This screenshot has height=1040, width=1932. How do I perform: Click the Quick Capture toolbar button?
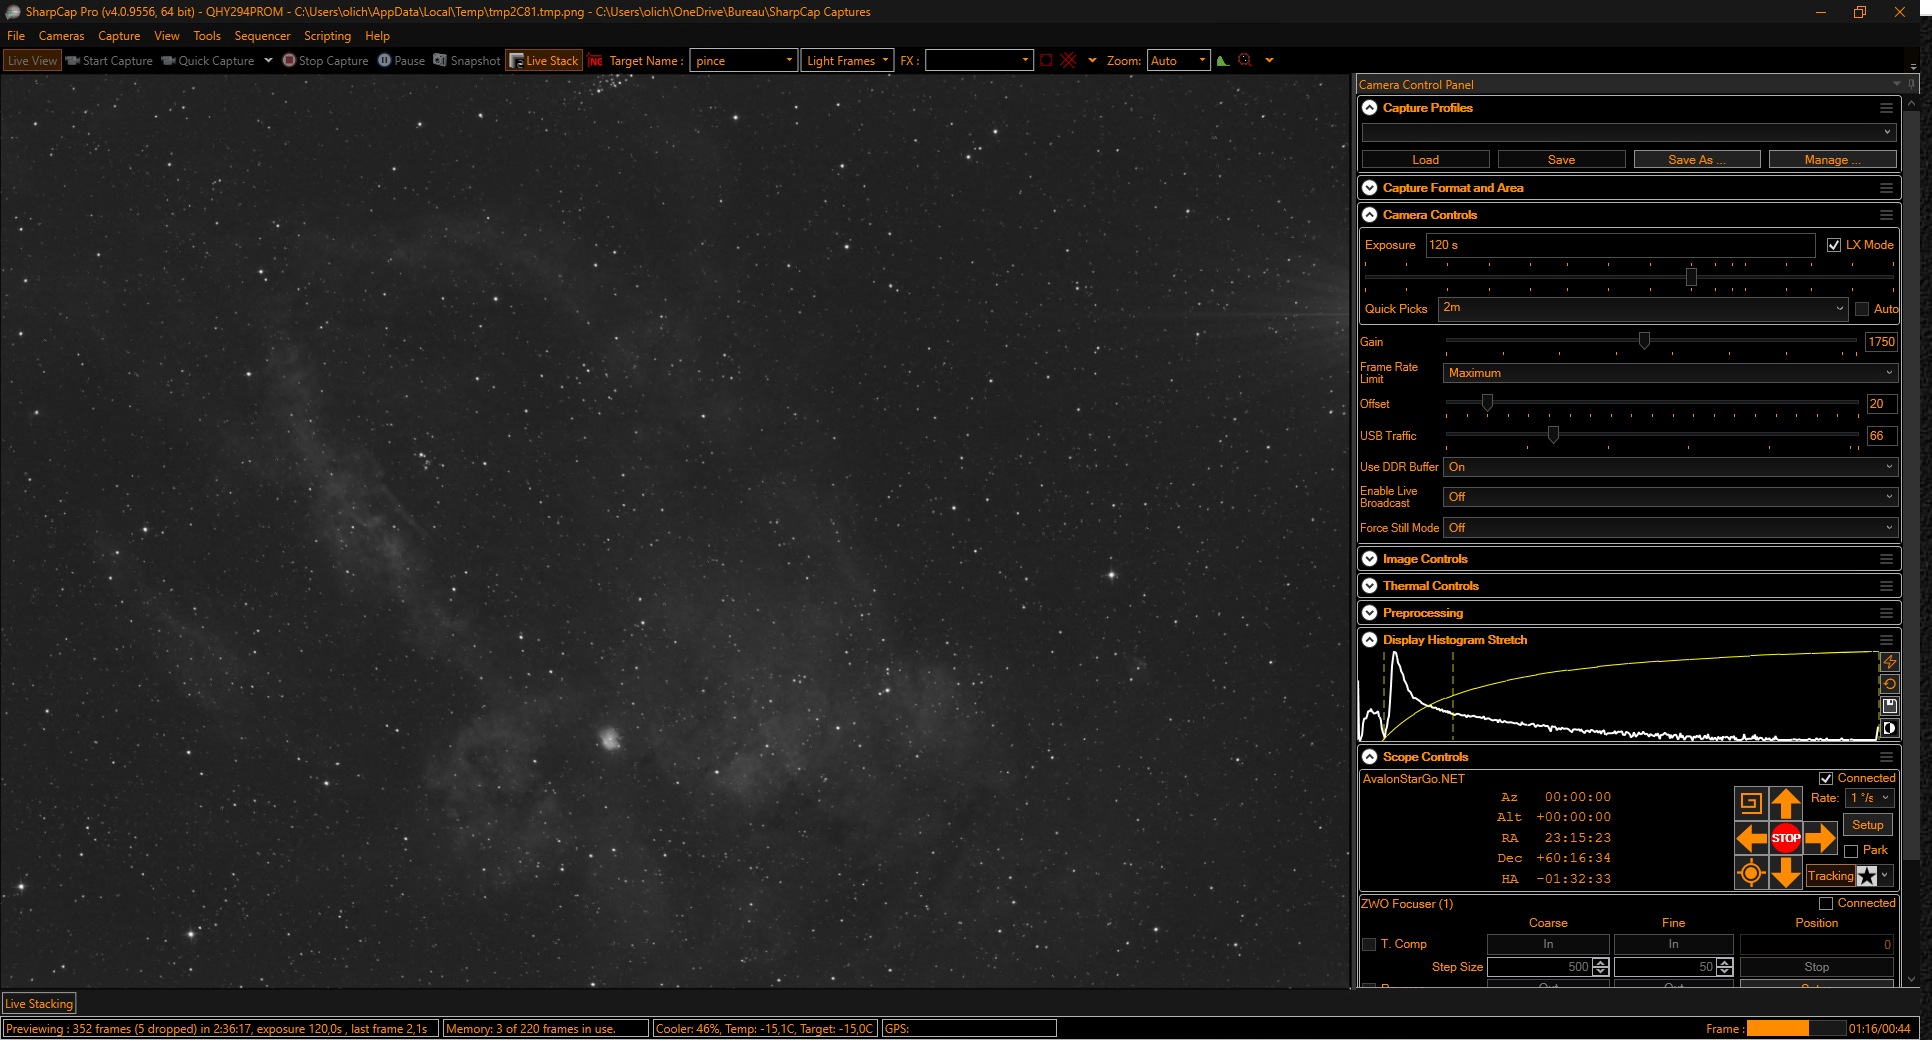point(208,61)
